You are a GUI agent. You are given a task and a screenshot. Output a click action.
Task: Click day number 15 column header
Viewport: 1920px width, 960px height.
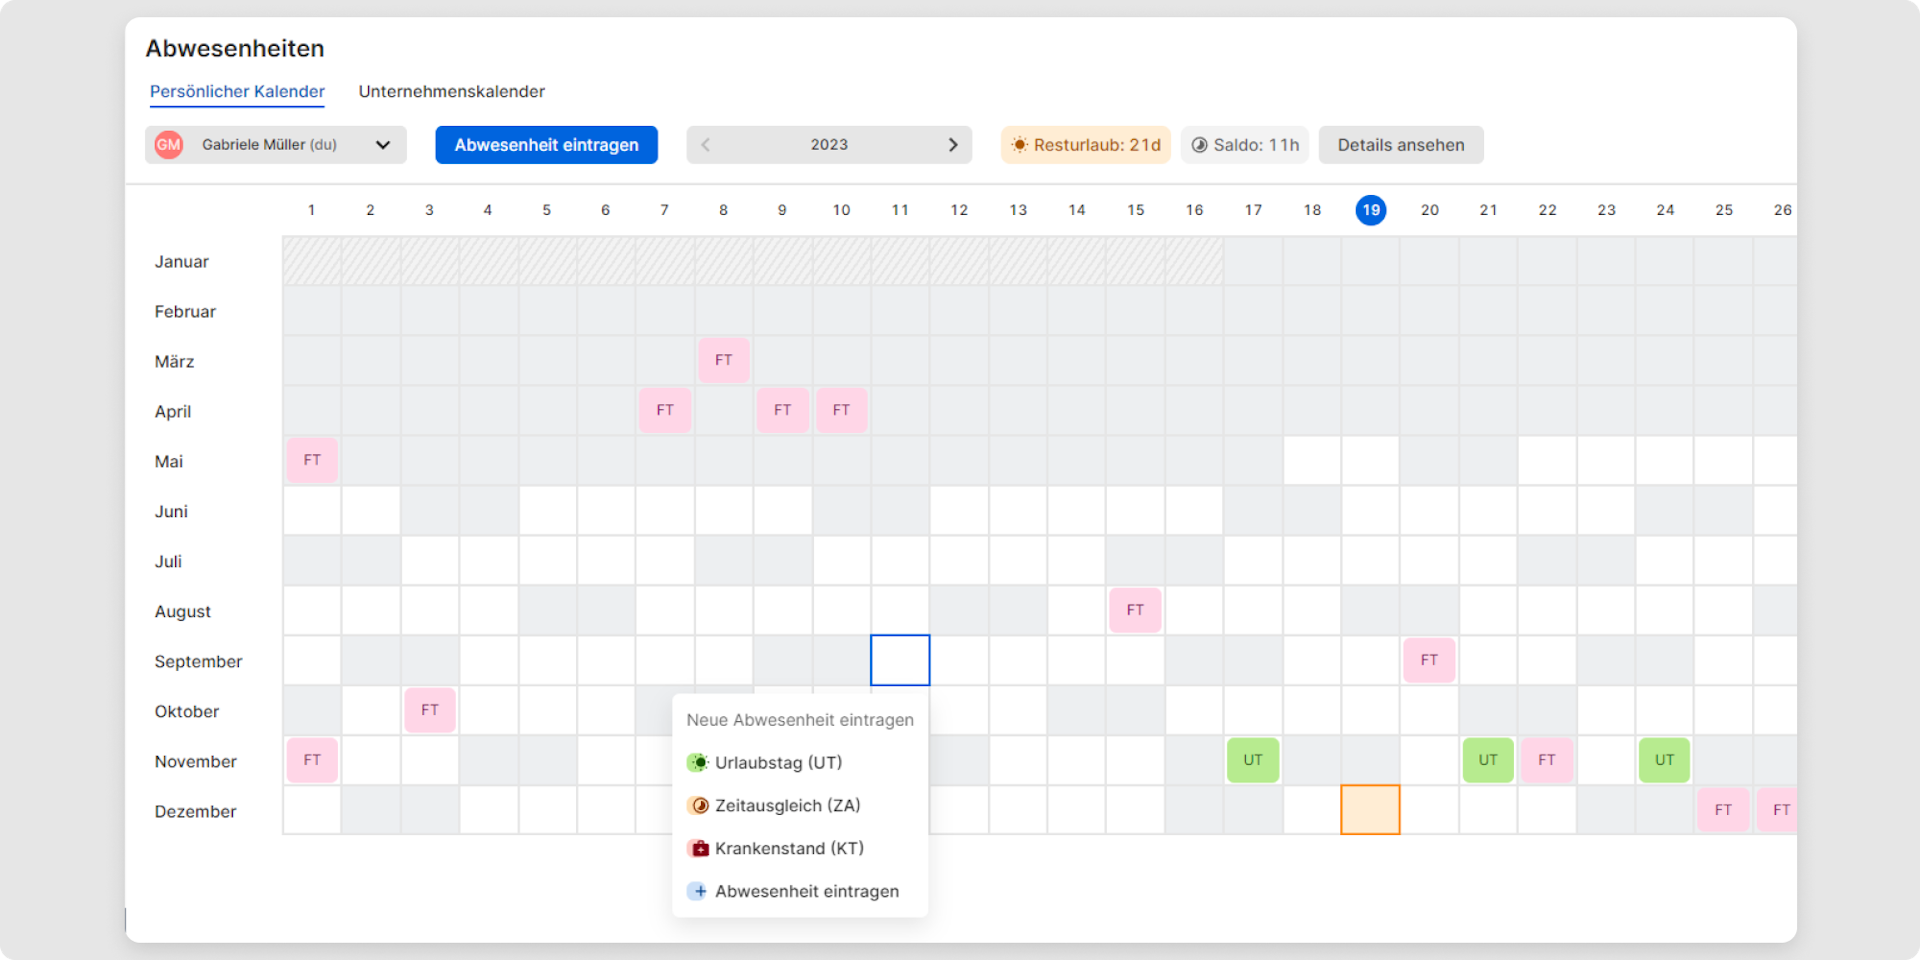1136,210
